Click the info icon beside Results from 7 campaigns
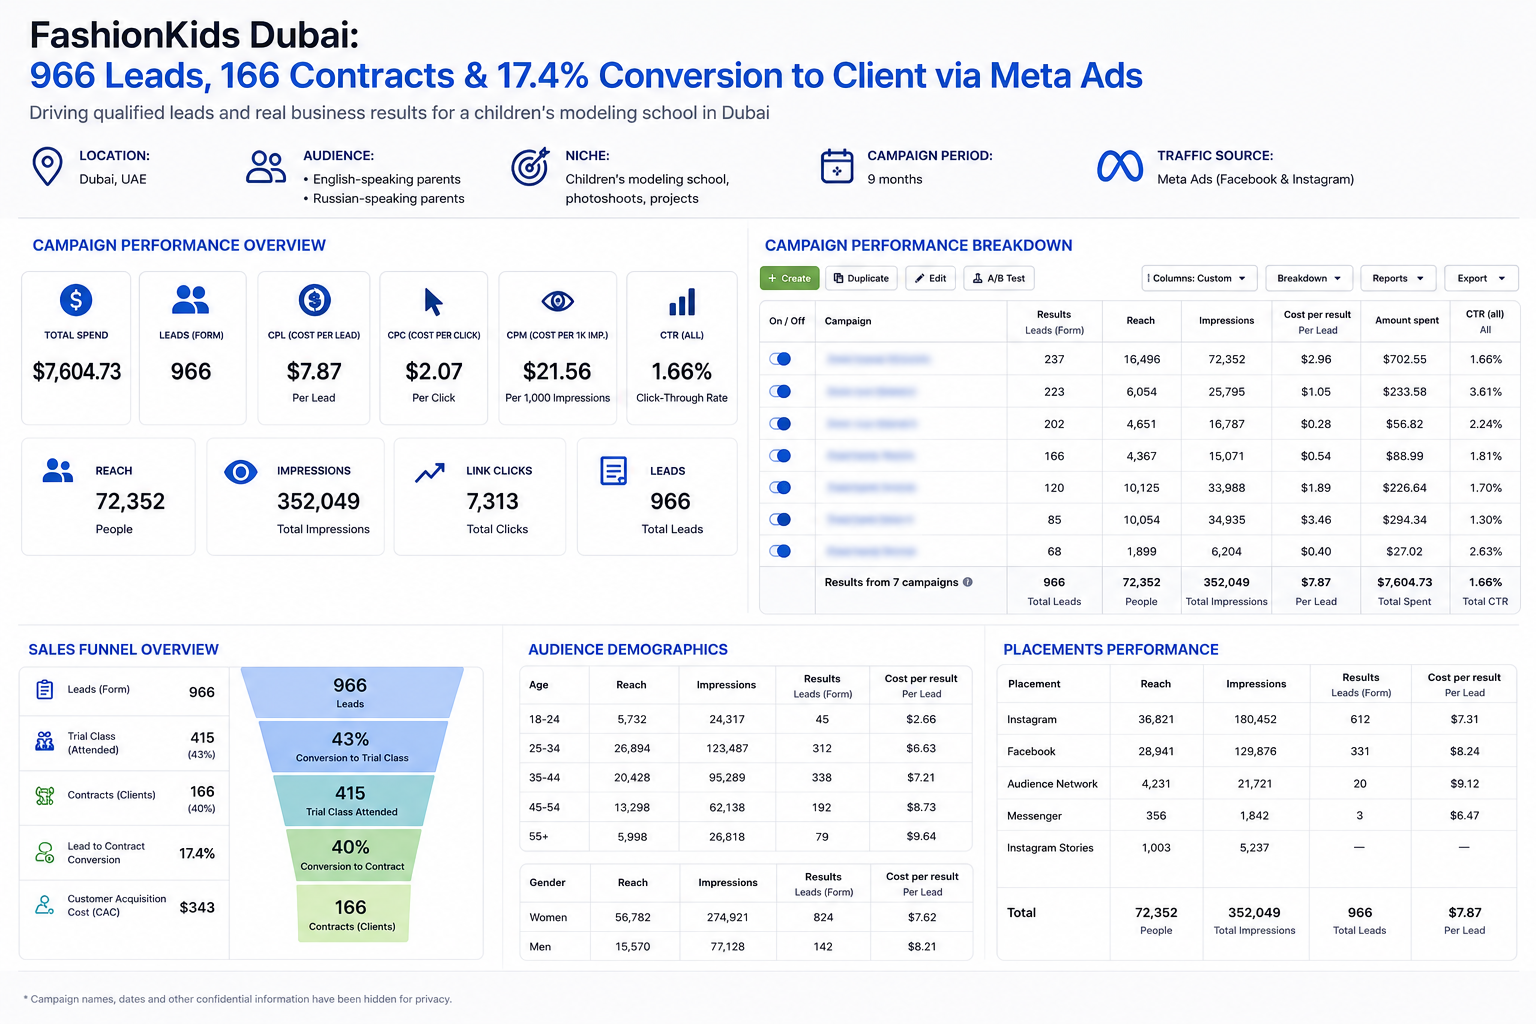The width and height of the screenshot is (1536, 1024). (x=967, y=582)
